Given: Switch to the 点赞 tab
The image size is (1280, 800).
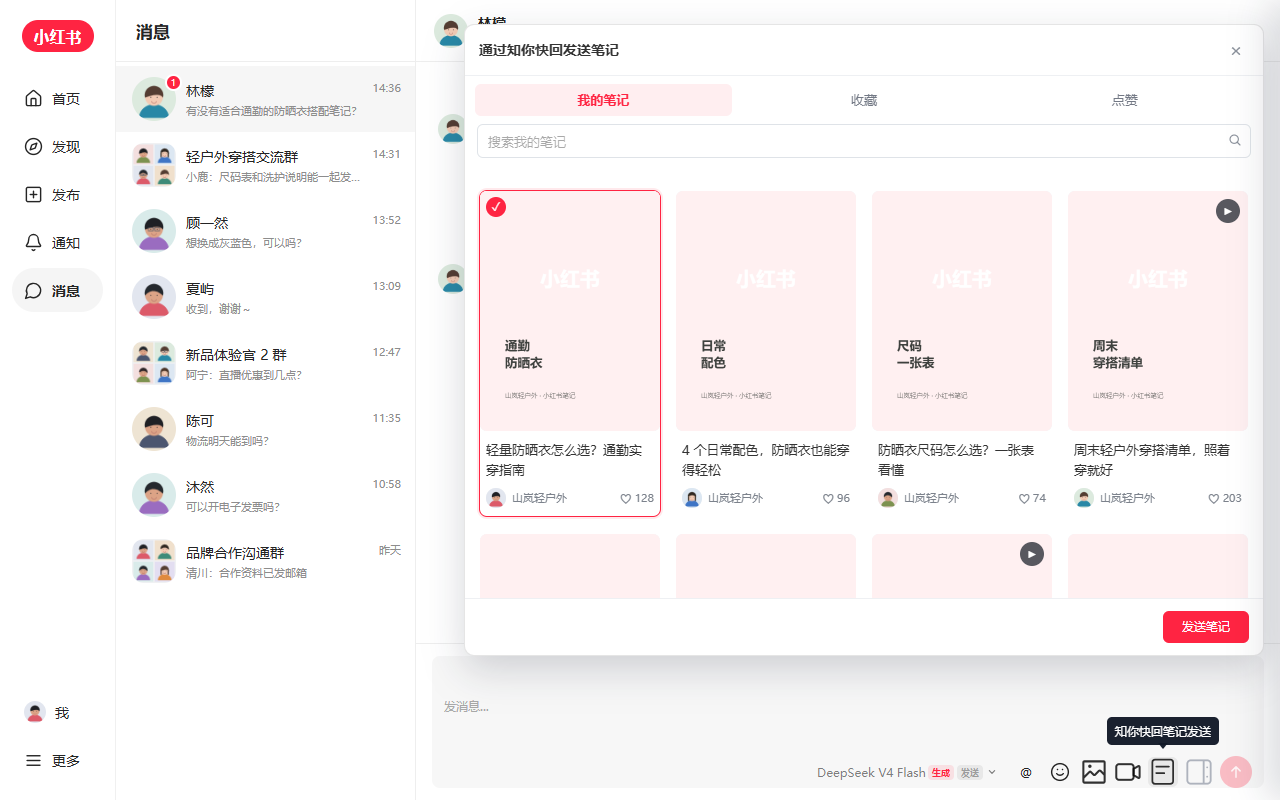Looking at the screenshot, I should [1125, 100].
